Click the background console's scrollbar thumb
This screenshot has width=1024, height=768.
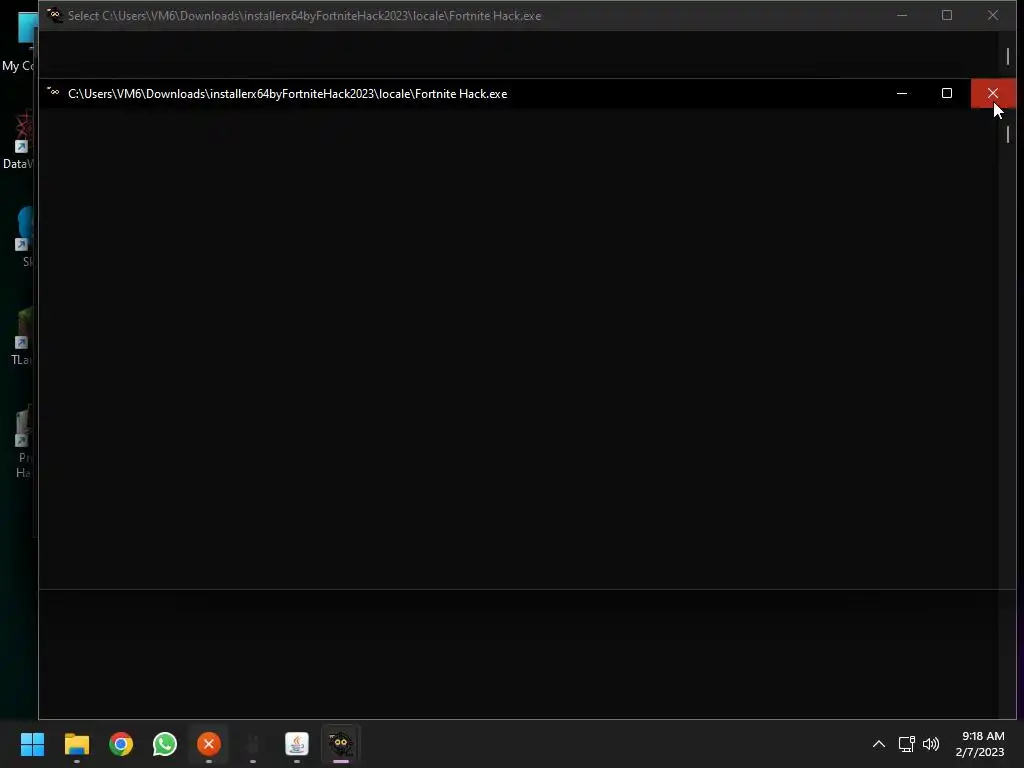click(1008, 57)
